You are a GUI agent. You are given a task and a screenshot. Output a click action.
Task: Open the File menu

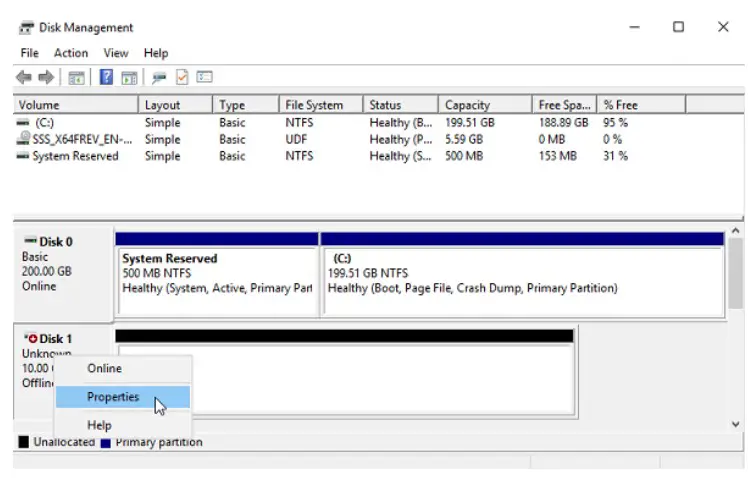pyautogui.click(x=29, y=53)
